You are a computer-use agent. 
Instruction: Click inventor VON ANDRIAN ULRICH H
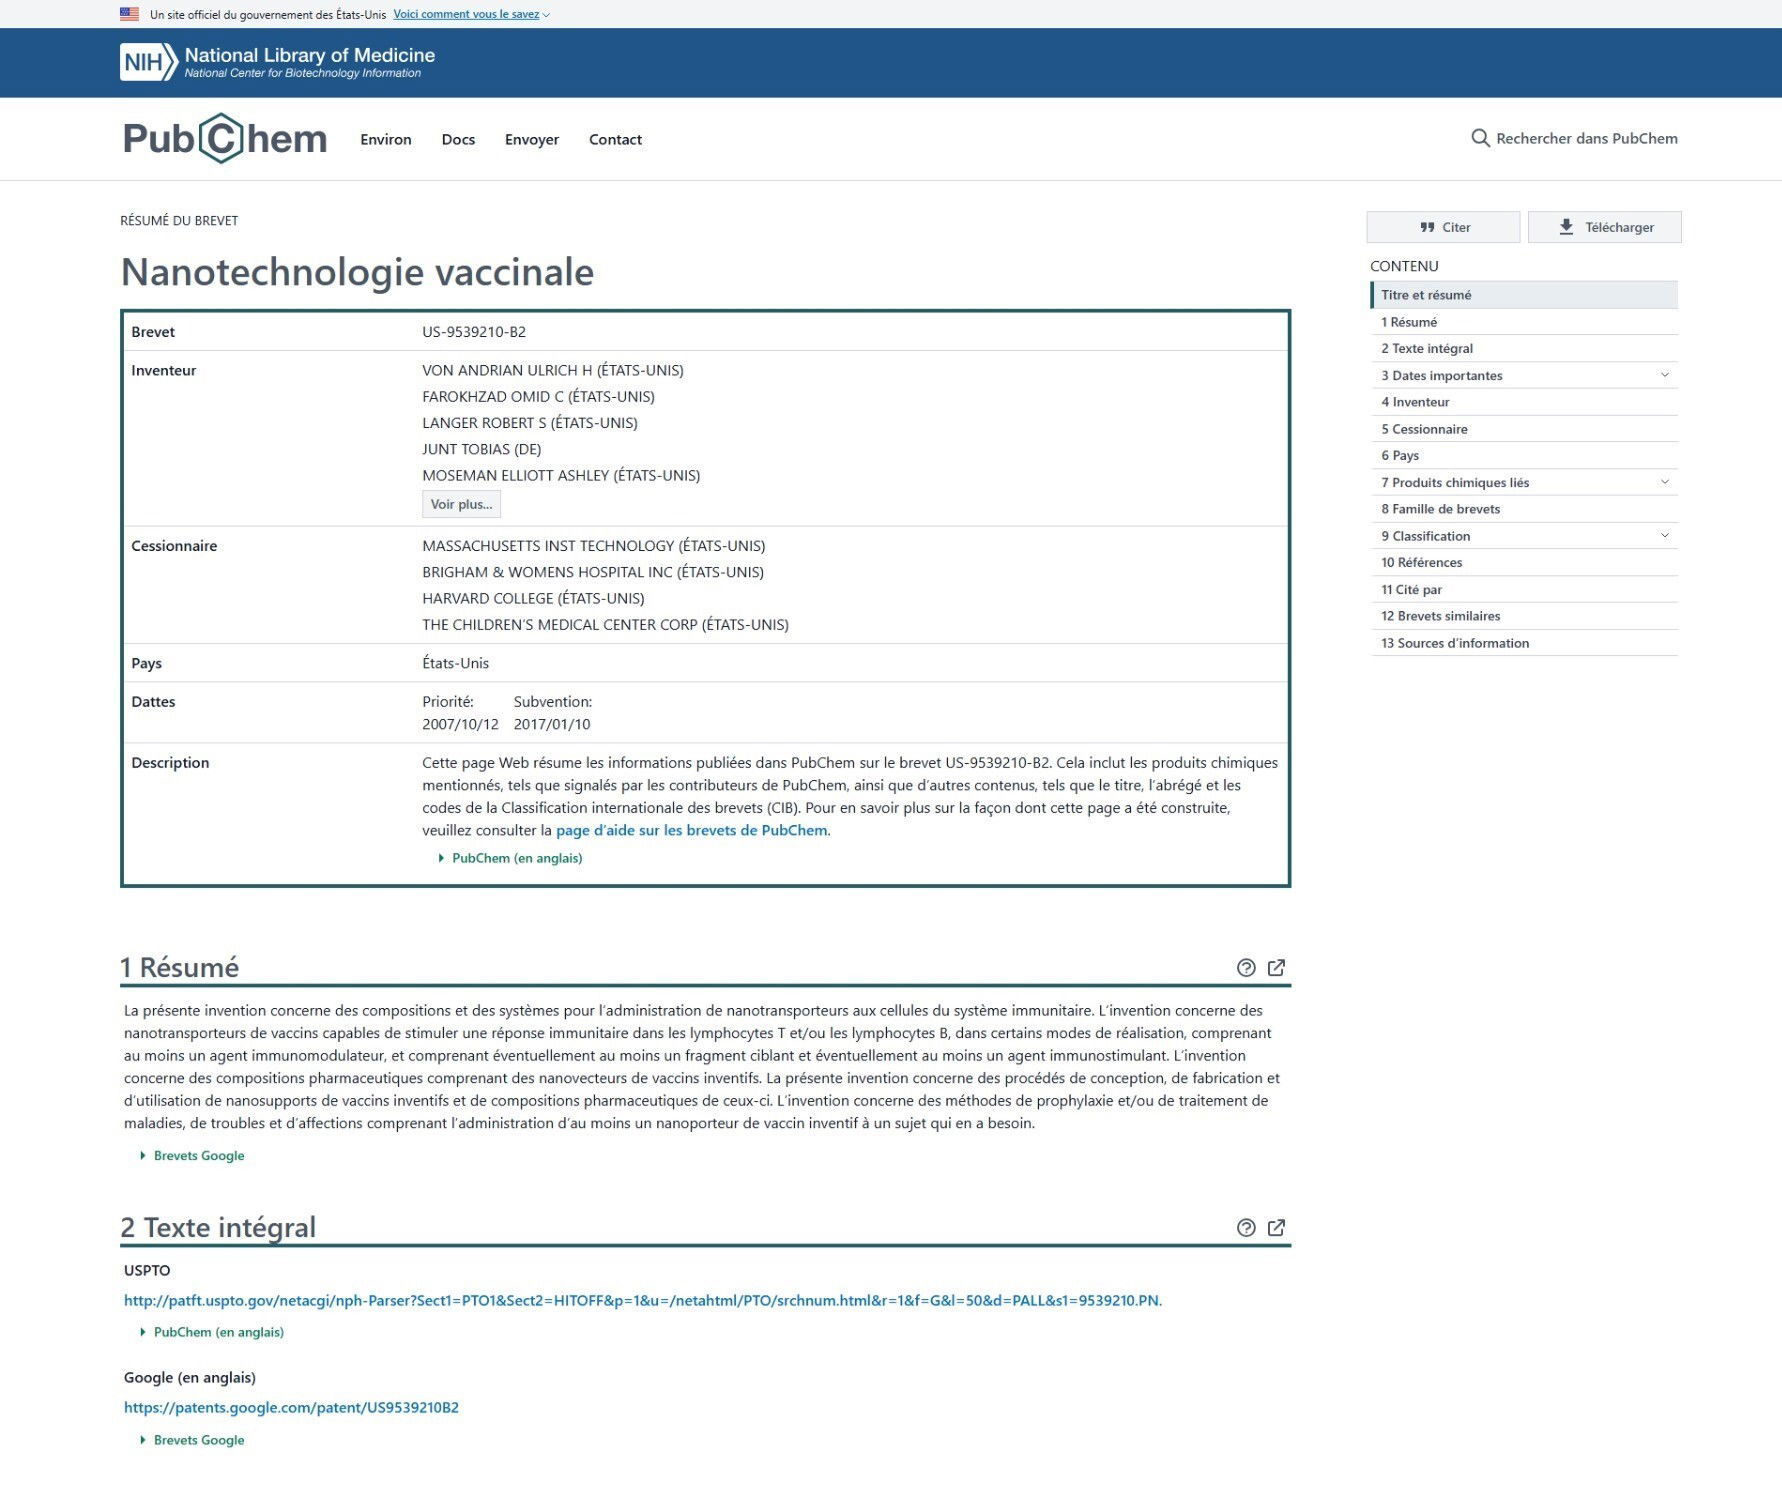point(553,370)
